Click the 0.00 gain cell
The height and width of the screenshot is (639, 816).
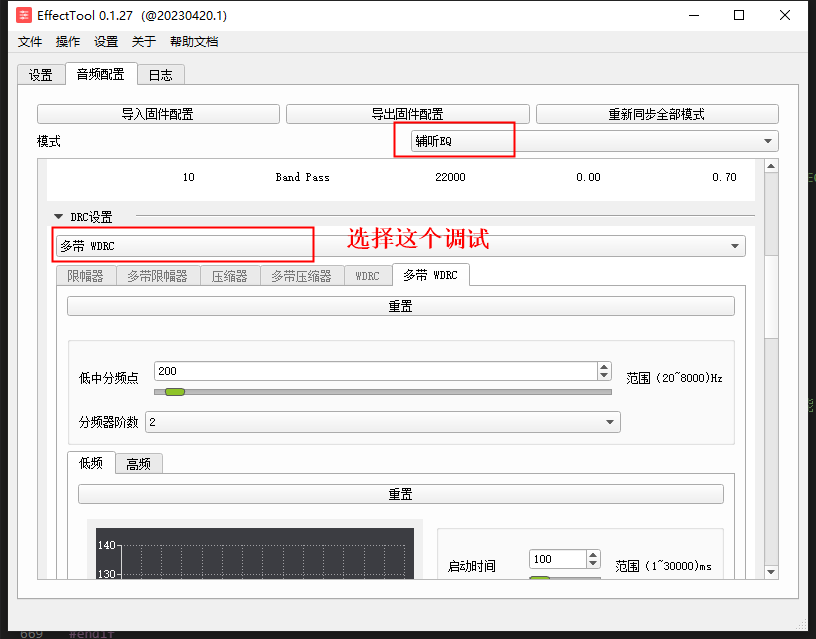point(588,177)
